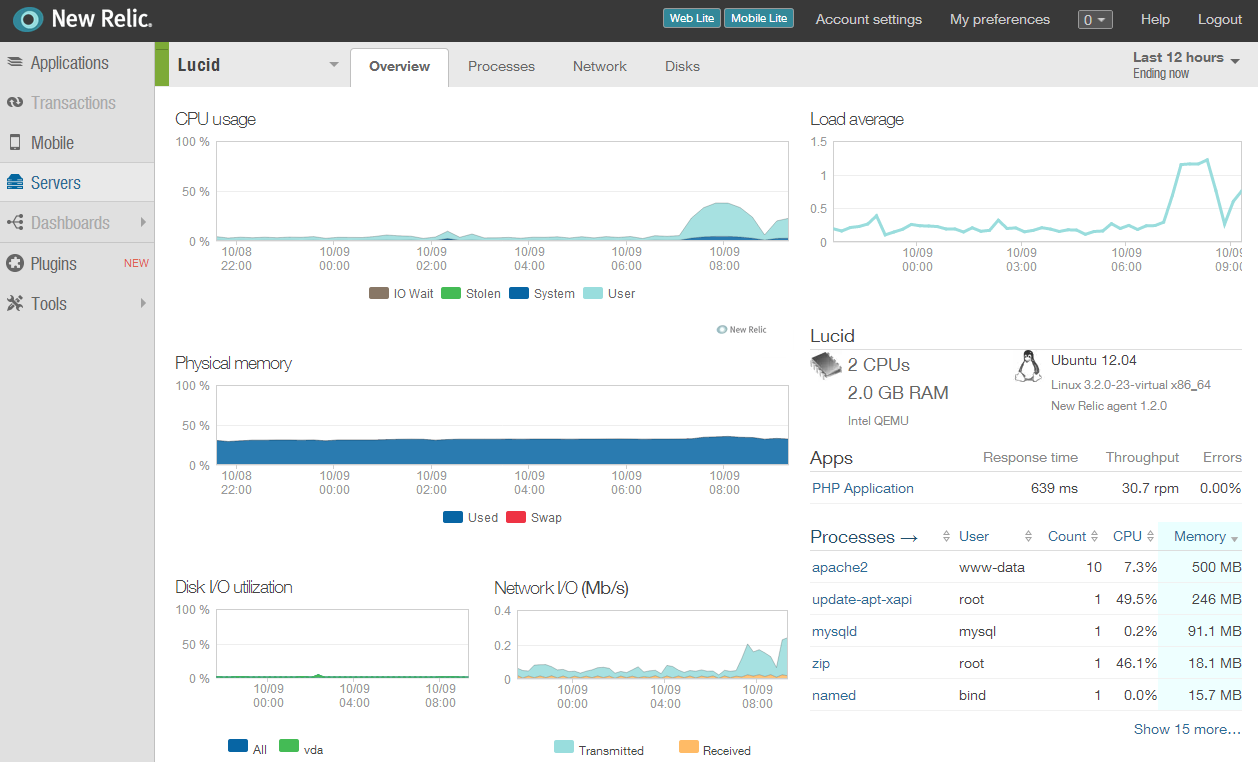Select the Servers icon in sidebar

[15, 183]
